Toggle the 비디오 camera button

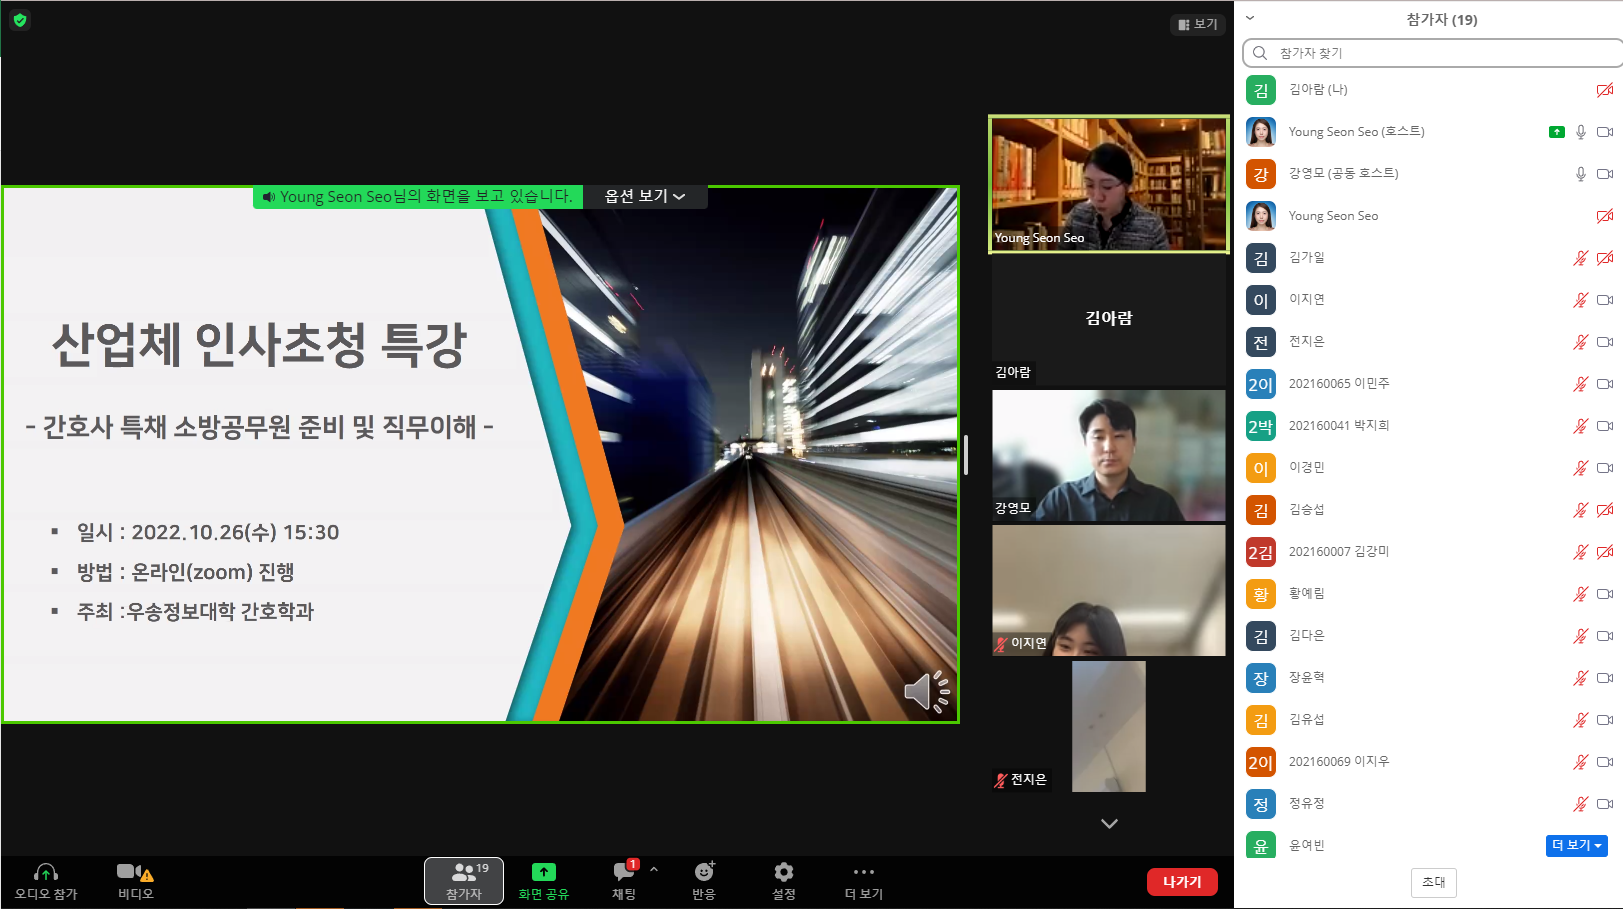pos(135,881)
